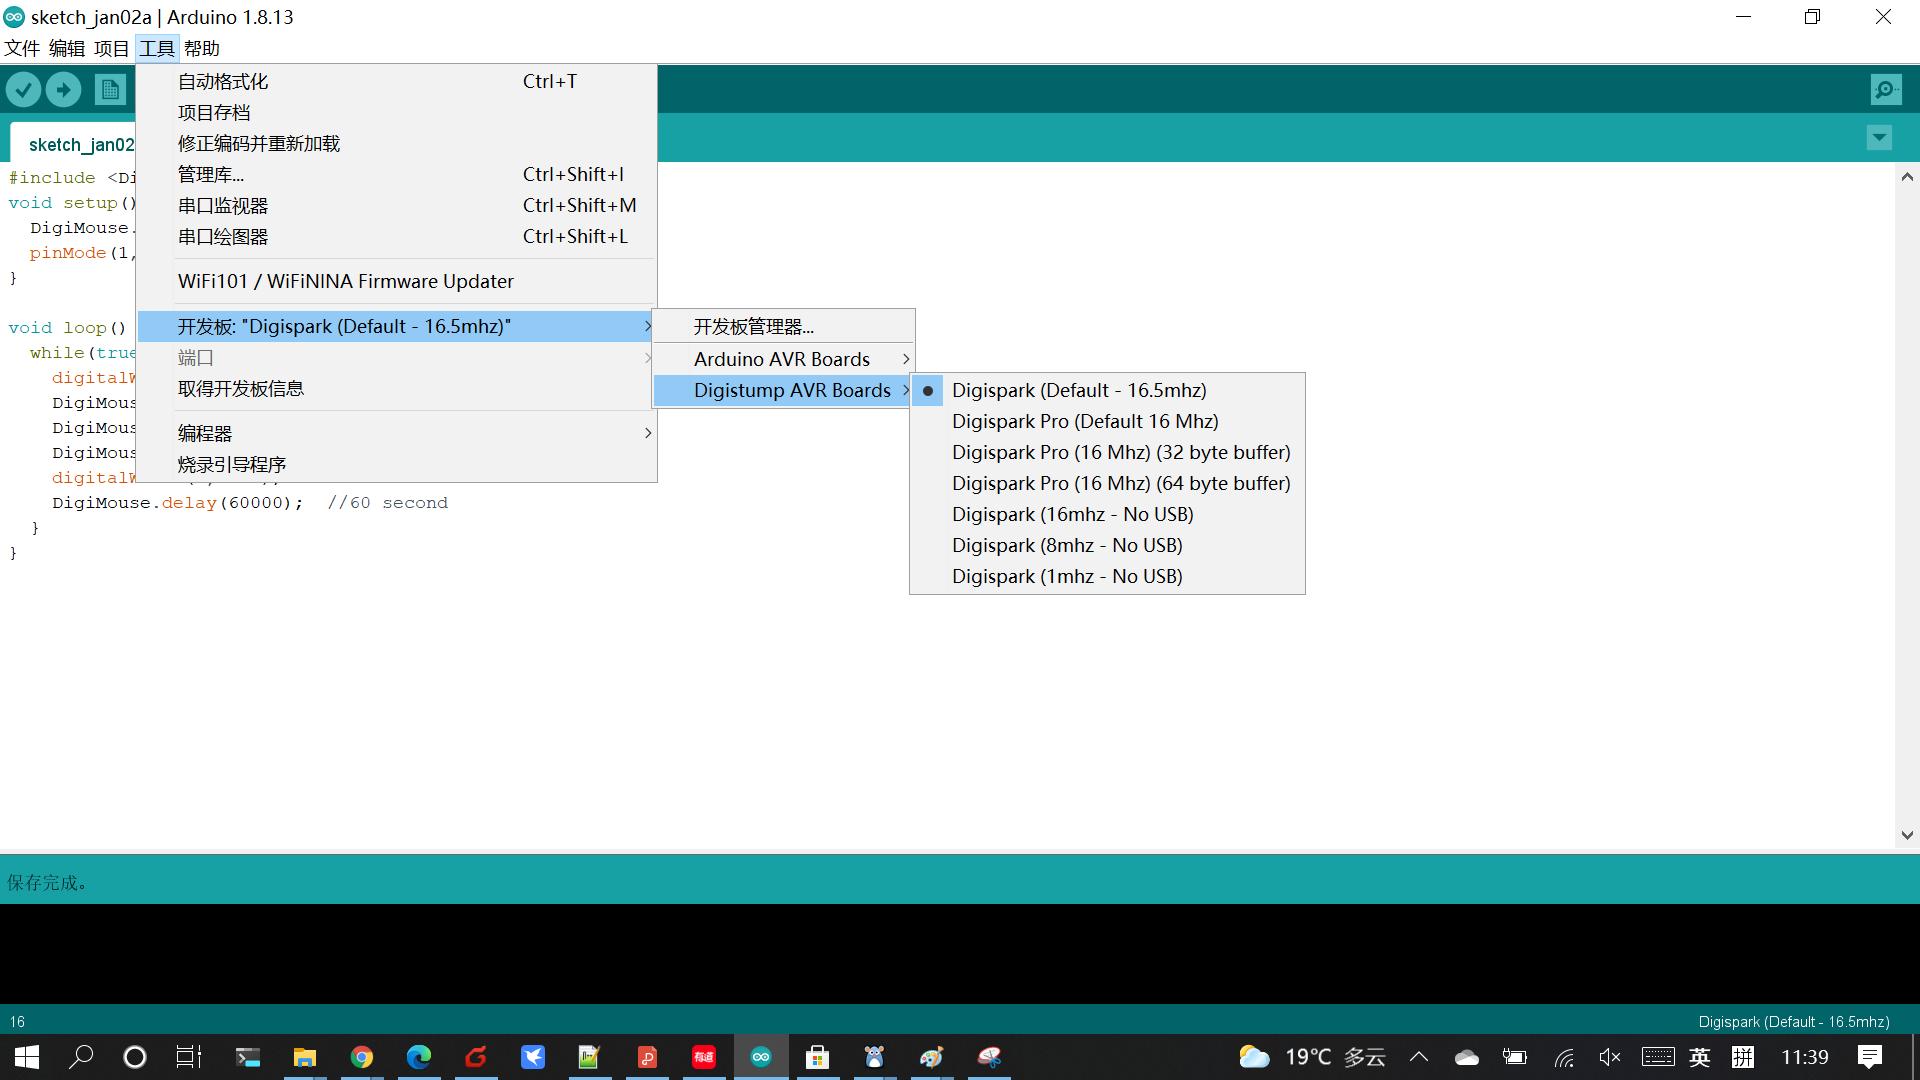The width and height of the screenshot is (1920, 1080).
Task: Select Digispark Pro (Default 16 Mhz) board
Action: click(x=1085, y=421)
